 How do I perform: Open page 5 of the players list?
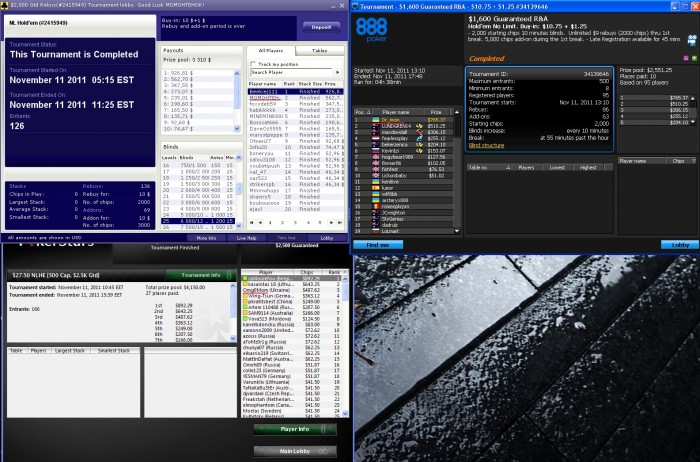tap(320, 222)
